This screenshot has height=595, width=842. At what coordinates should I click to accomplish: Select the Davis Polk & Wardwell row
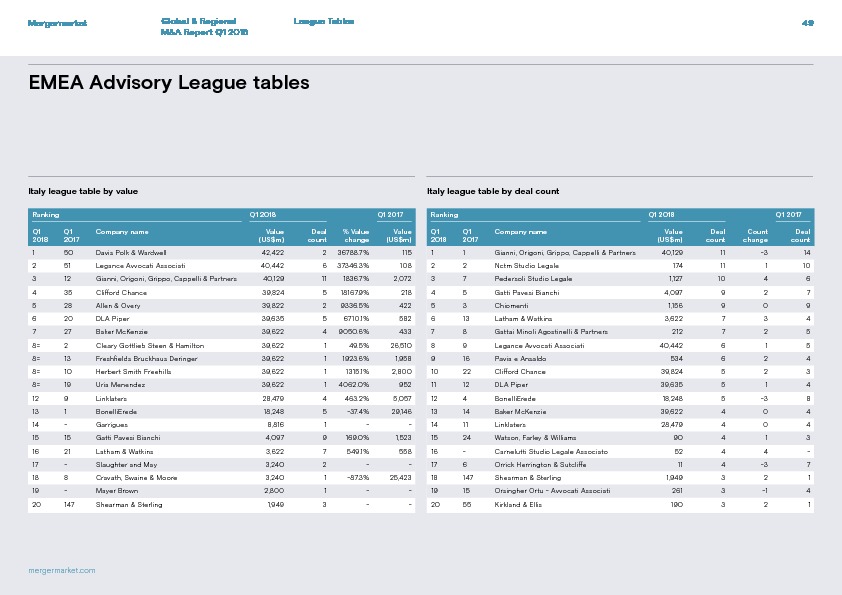click(222, 252)
